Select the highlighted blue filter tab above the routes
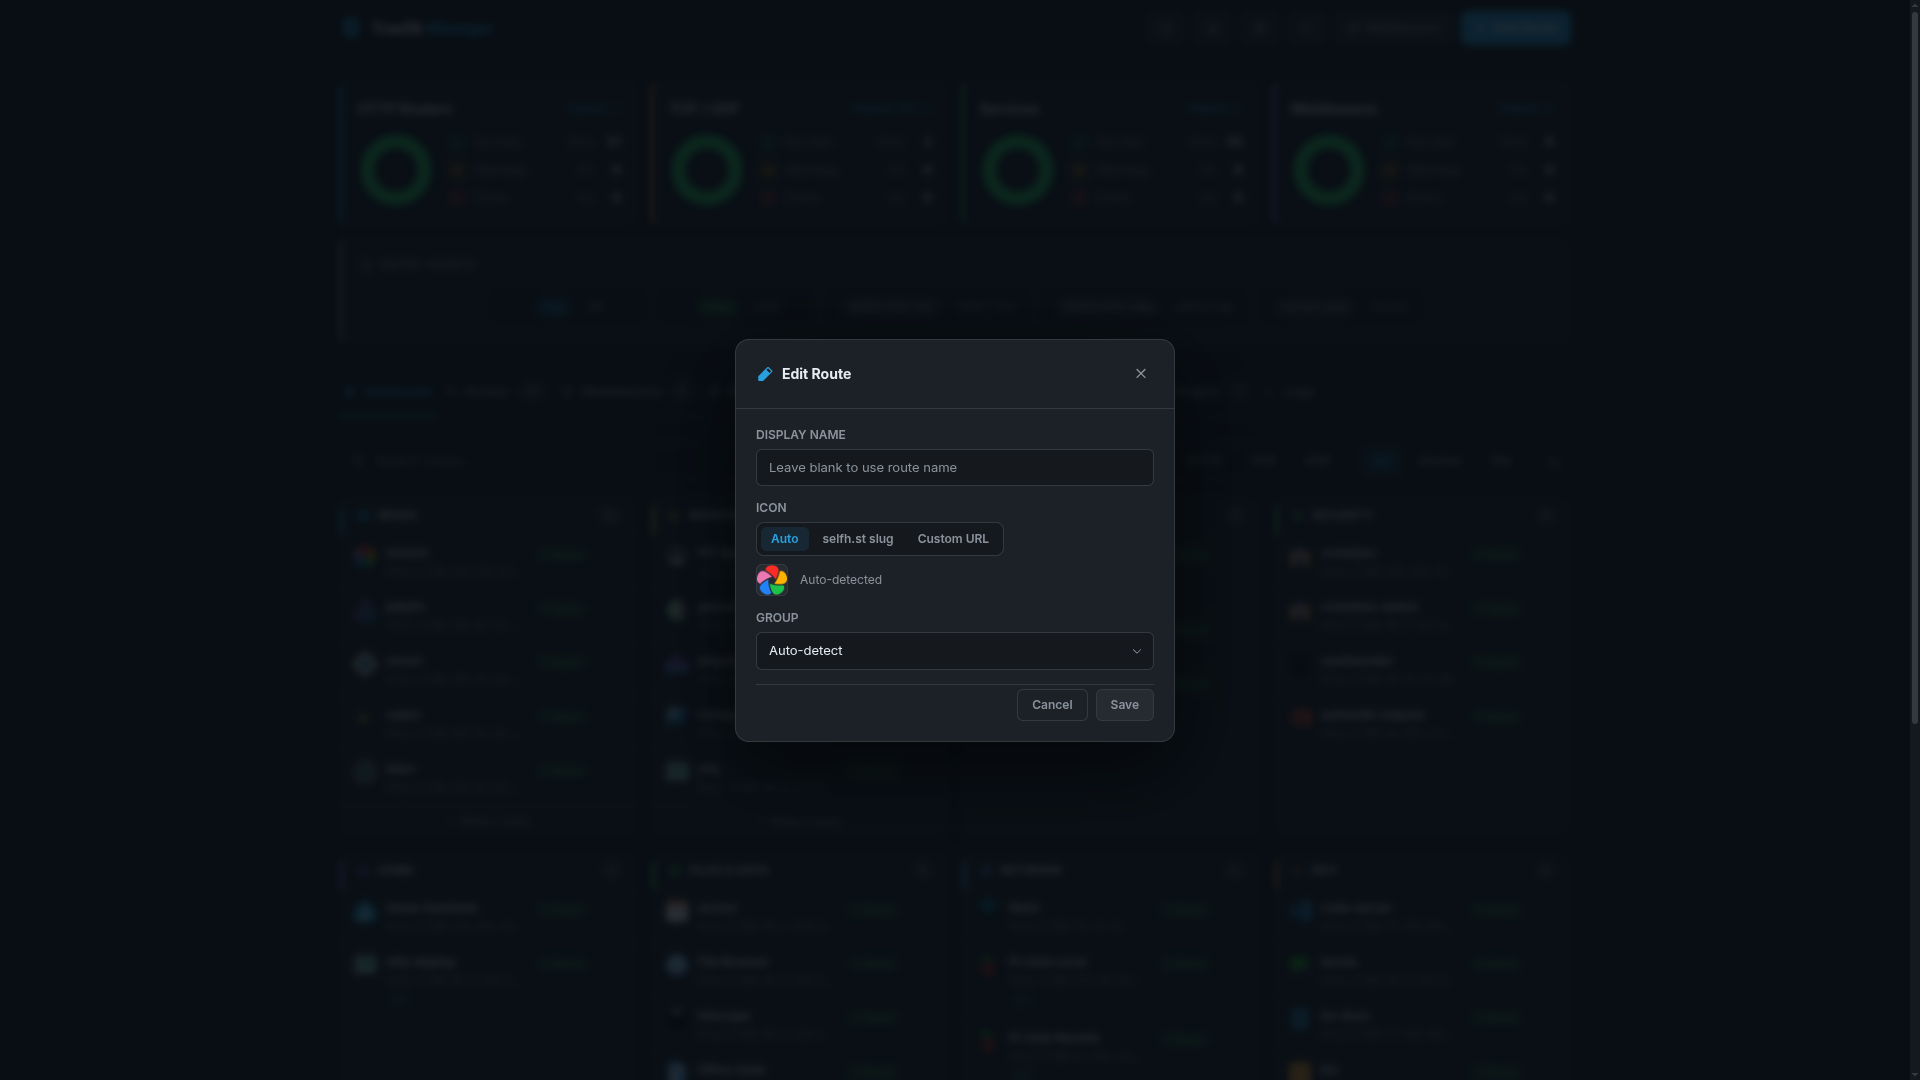Image resolution: width=1920 pixels, height=1080 pixels. [1380, 460]
